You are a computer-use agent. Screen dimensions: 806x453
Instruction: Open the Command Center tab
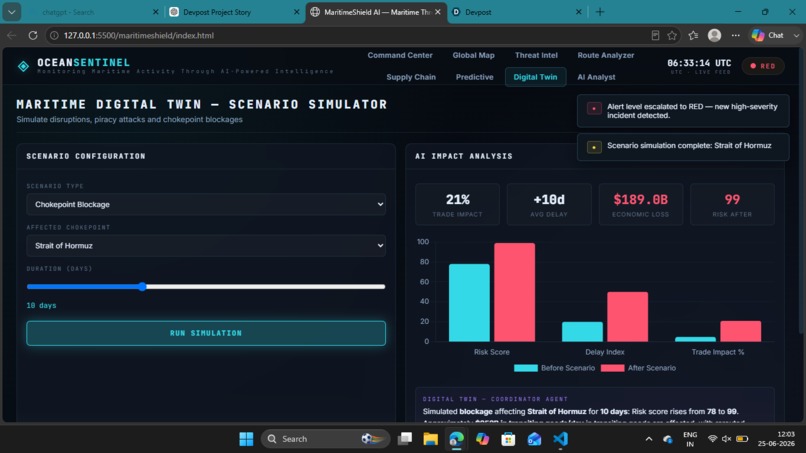click(x=400, y=55)
